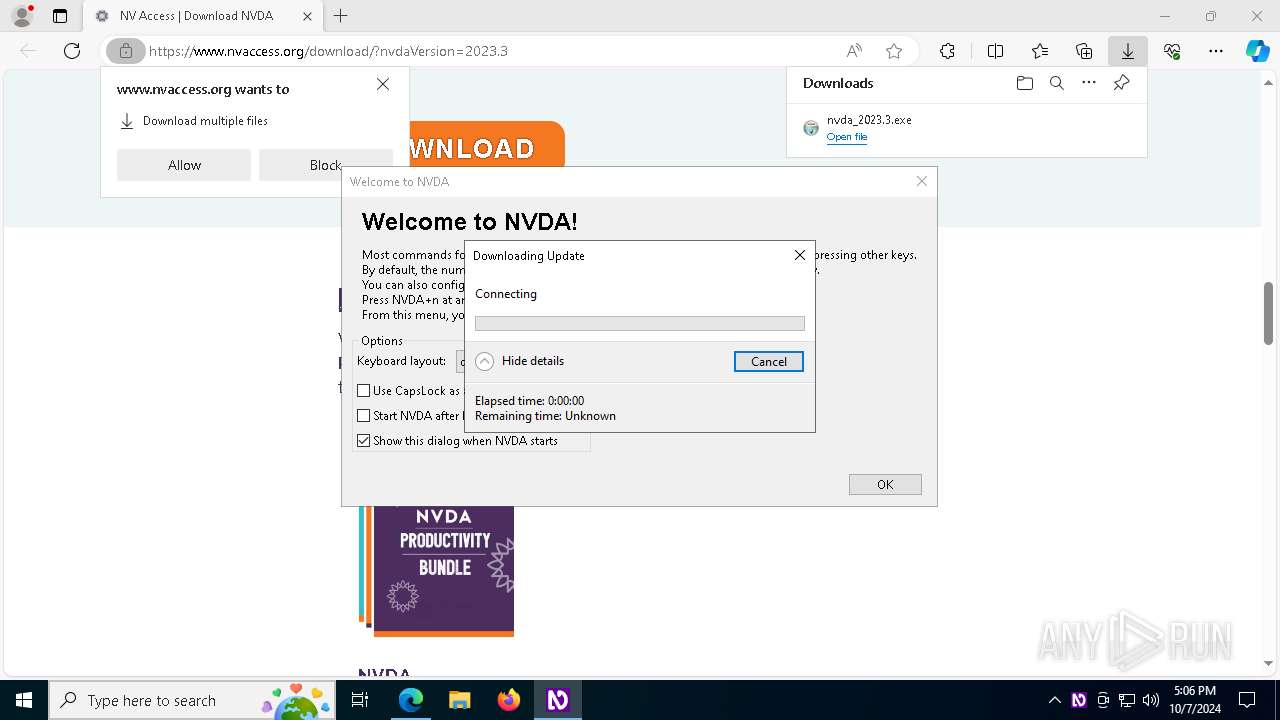Click the NVDA system tray icon
Viewport: 1280px width, 720px height.
(1079, 700)
